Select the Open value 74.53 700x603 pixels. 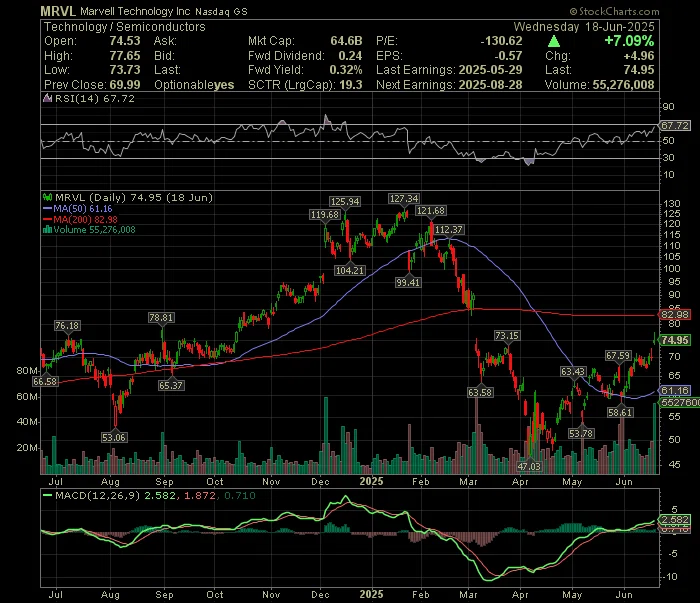pos(125,41)
